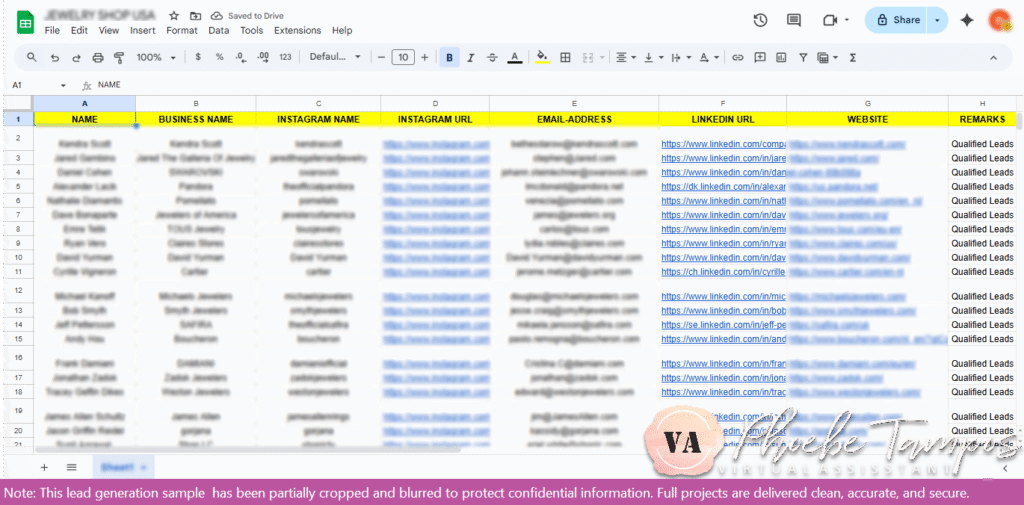Open the zoom 100% dropdown
This screenshot has width=1024, height=505.
[x=156, y=57]
